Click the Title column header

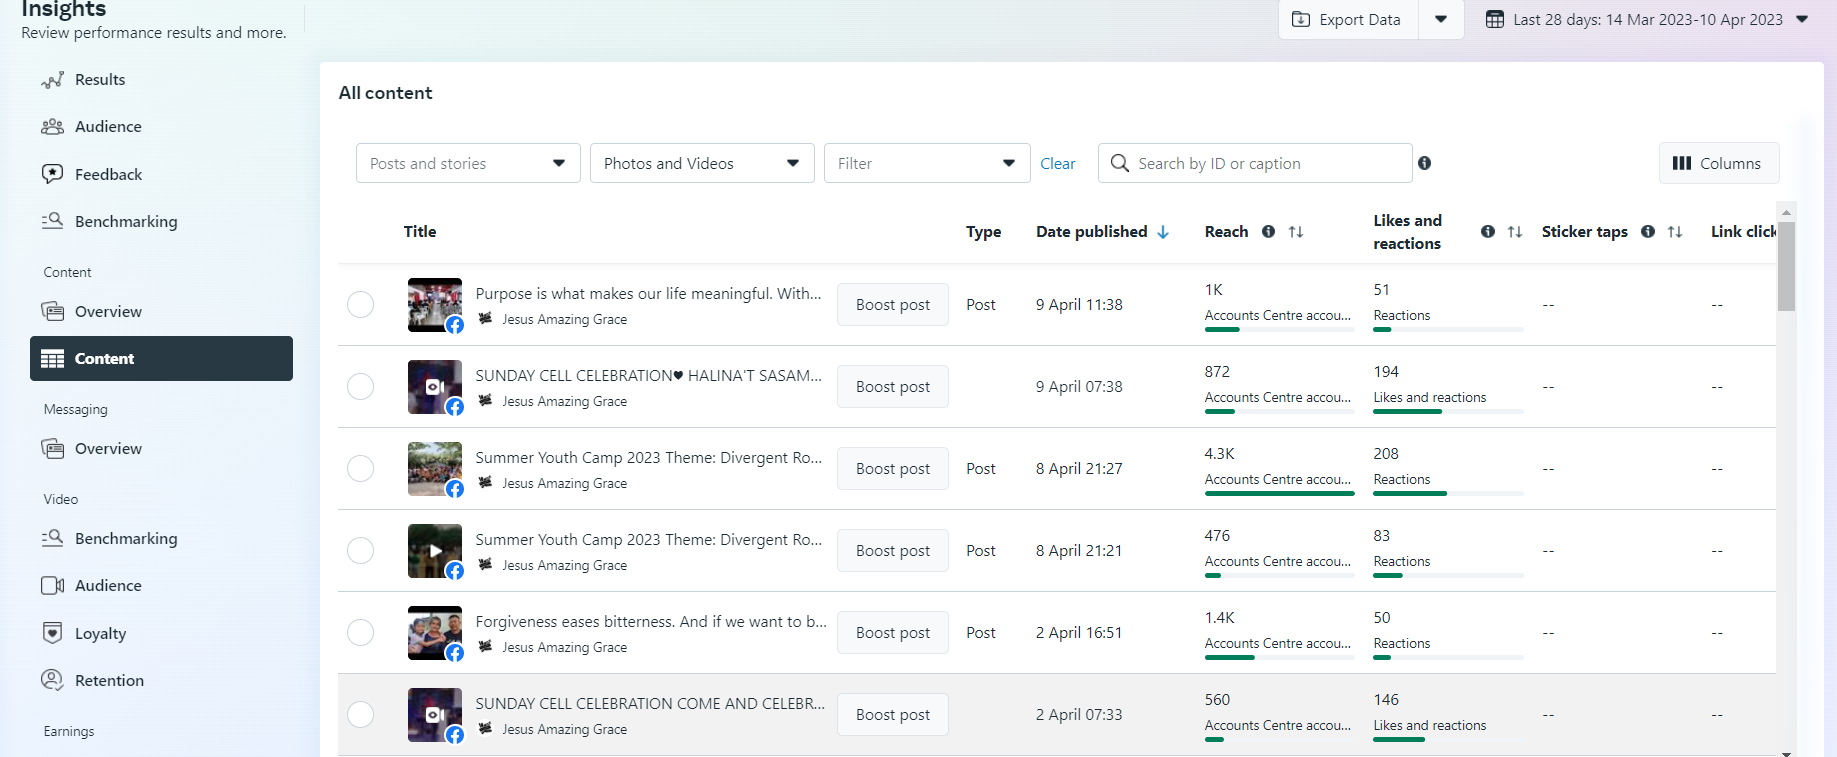point(420,231)
